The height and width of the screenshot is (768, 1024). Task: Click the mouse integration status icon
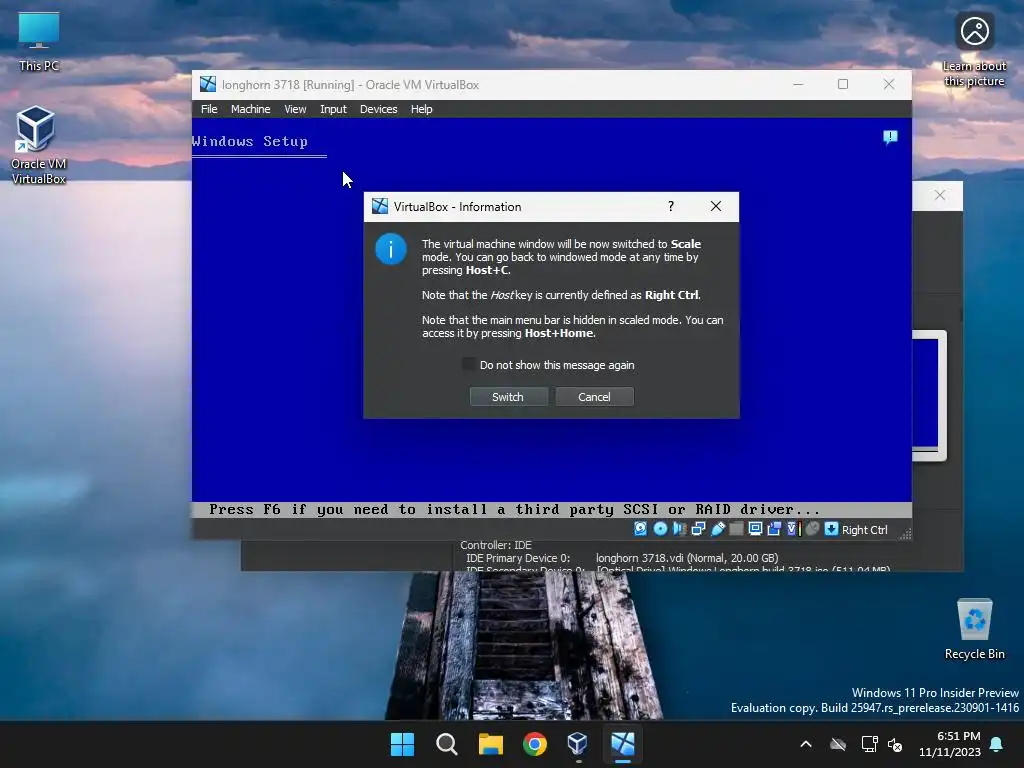812,529
